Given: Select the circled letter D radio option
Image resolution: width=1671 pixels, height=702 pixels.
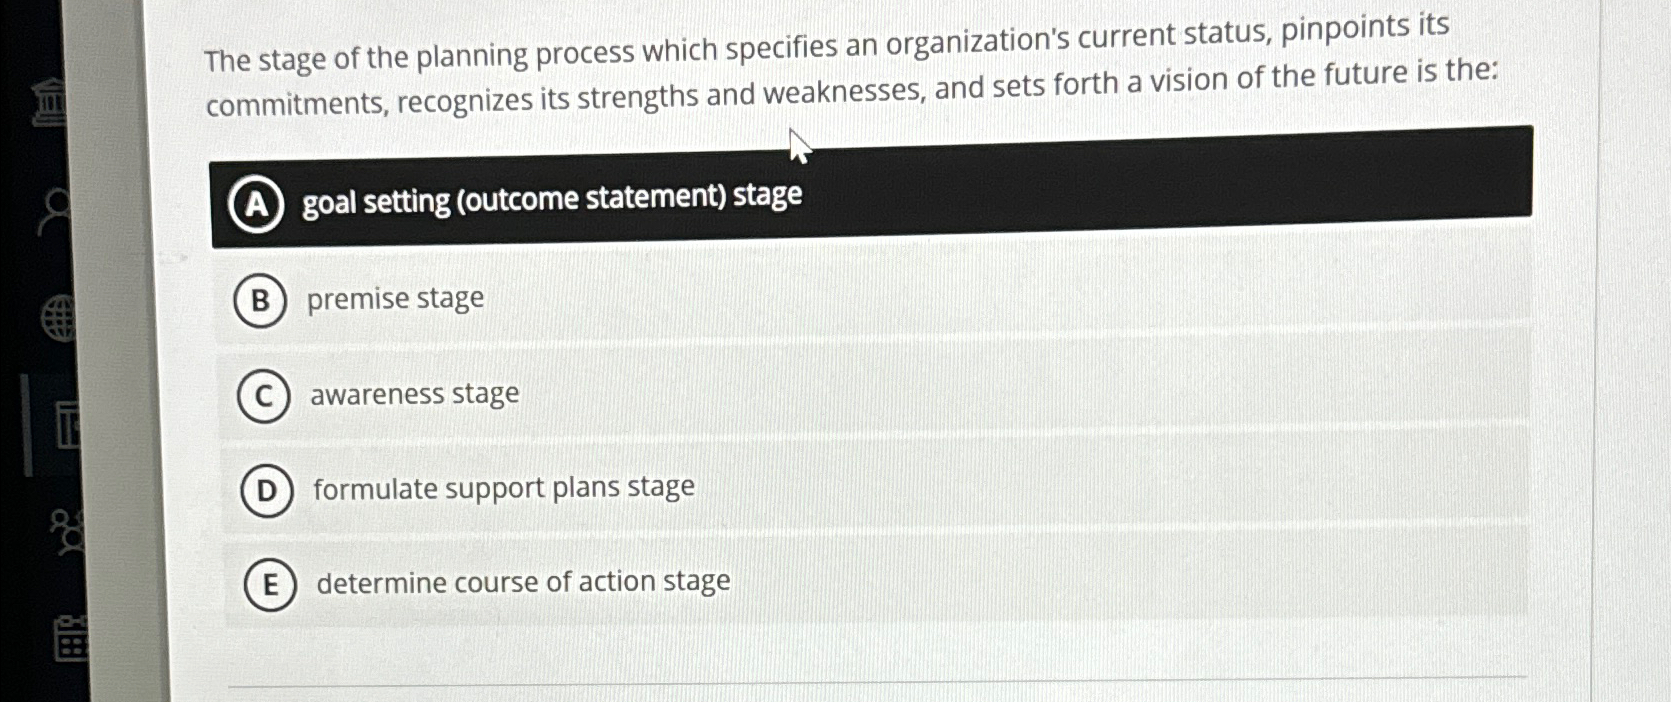Looking at the screenshot, I should point(266,490).
